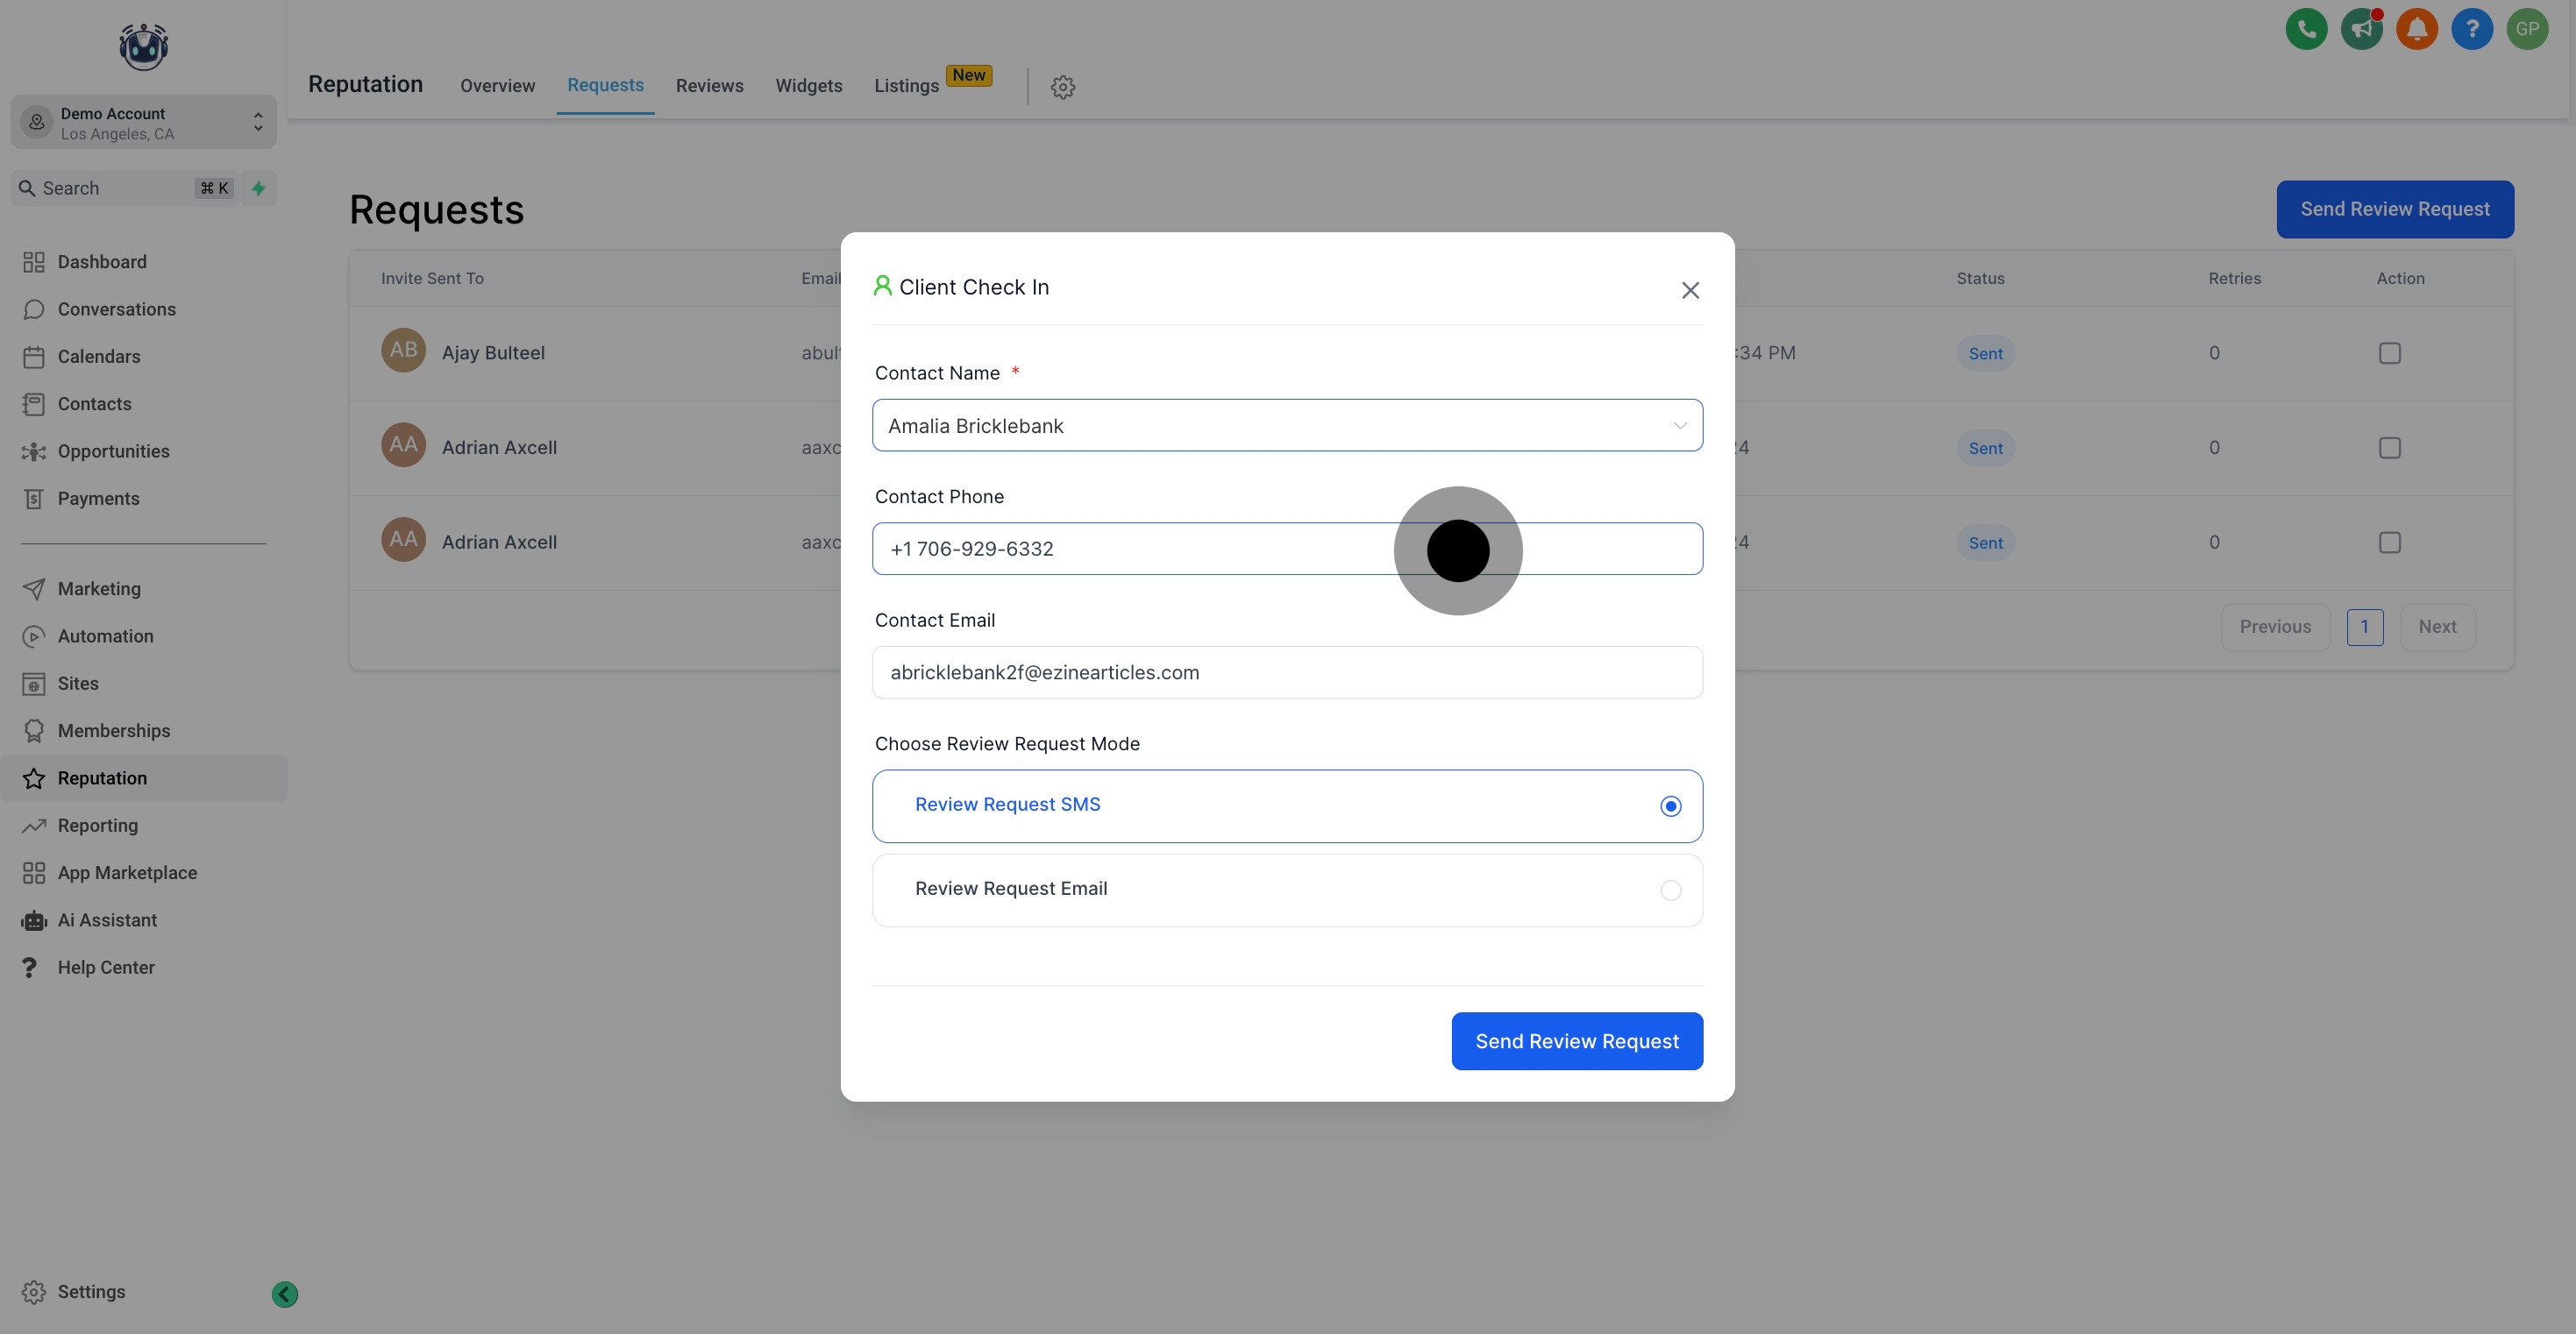Open Ai Assistant in sidebar

[107, 920]
